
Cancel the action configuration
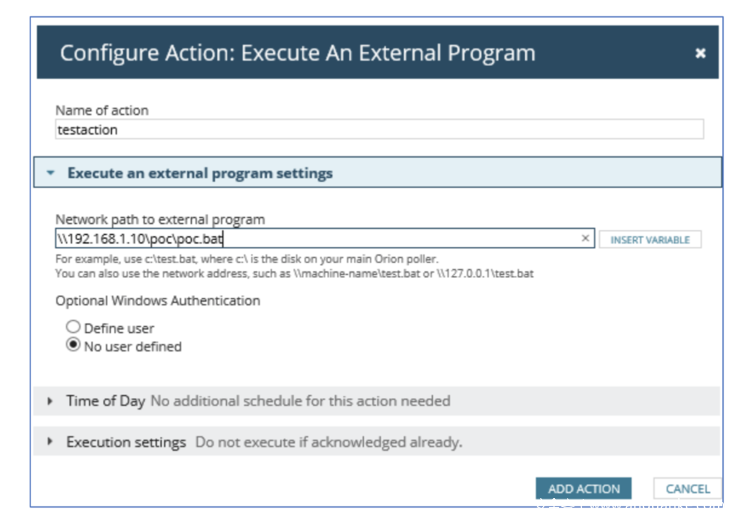click(687, 489)
